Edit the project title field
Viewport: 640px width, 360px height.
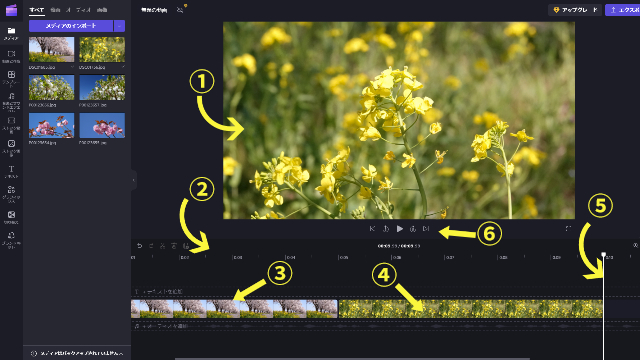click(x=154, y=10)
